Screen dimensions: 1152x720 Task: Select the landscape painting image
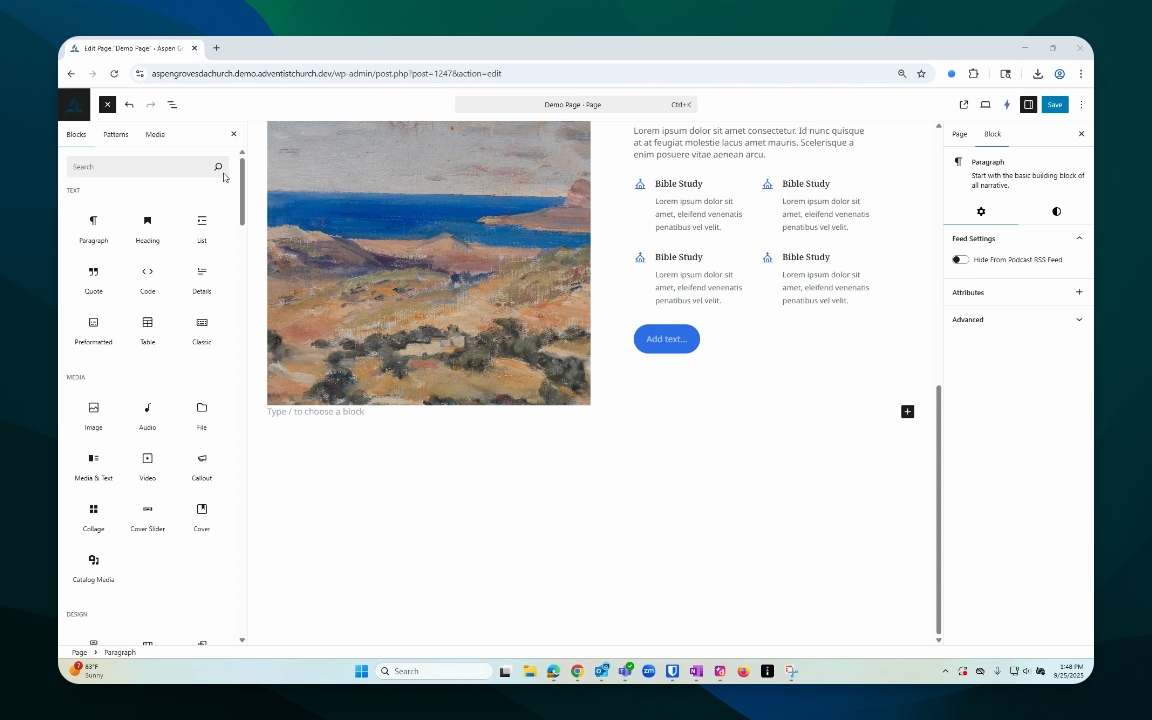[x=429, y=263]
